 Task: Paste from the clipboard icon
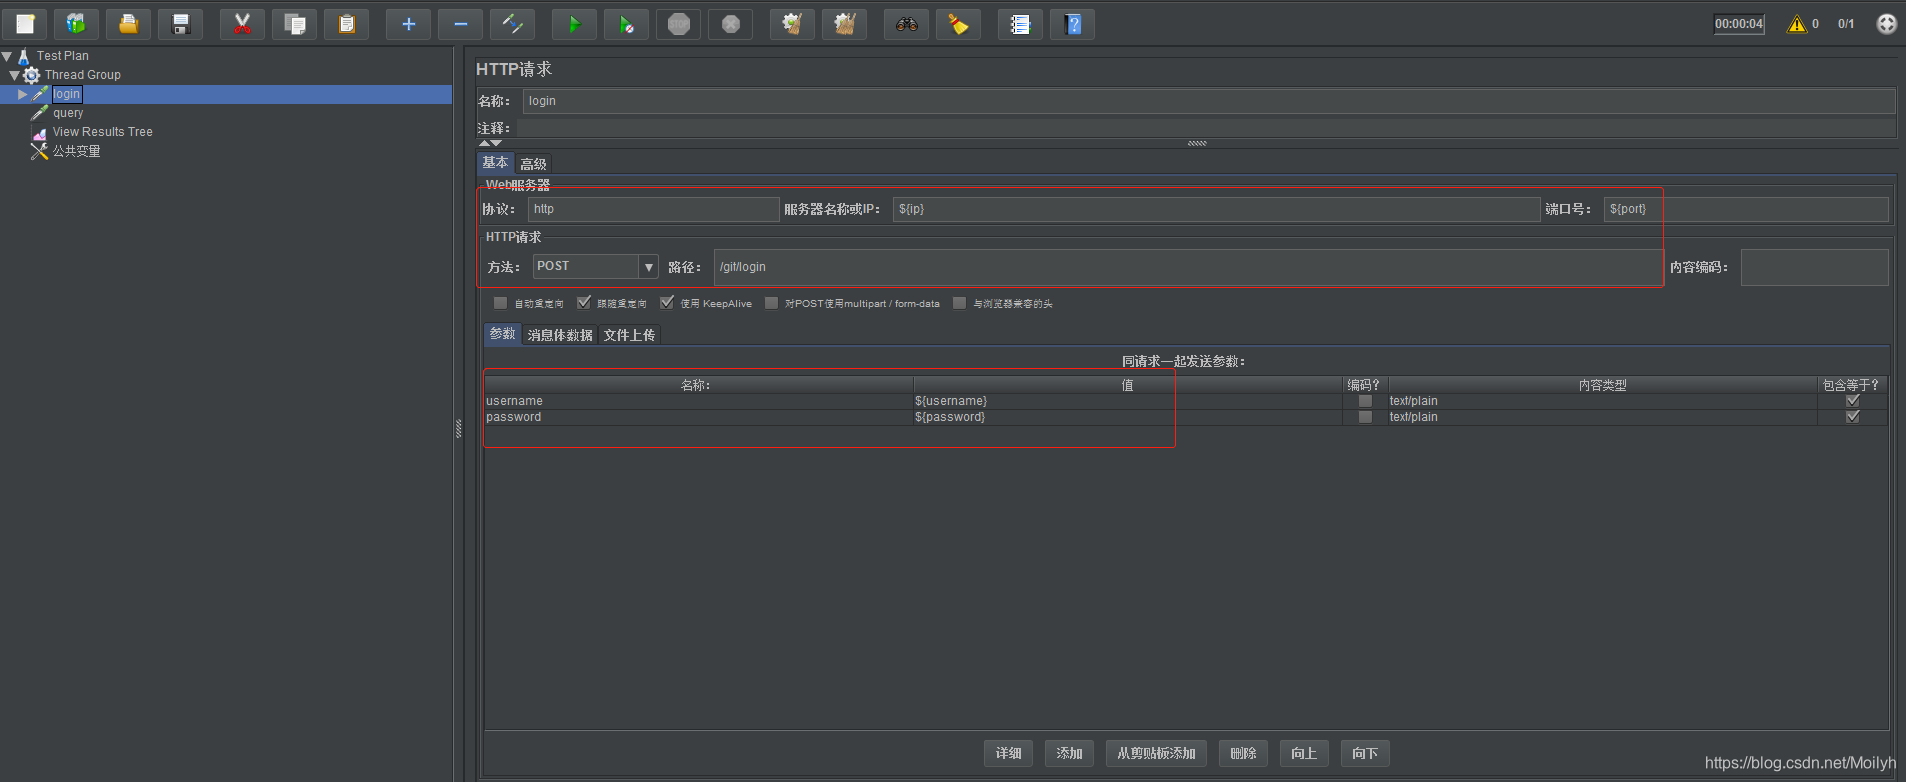point(347,24)
